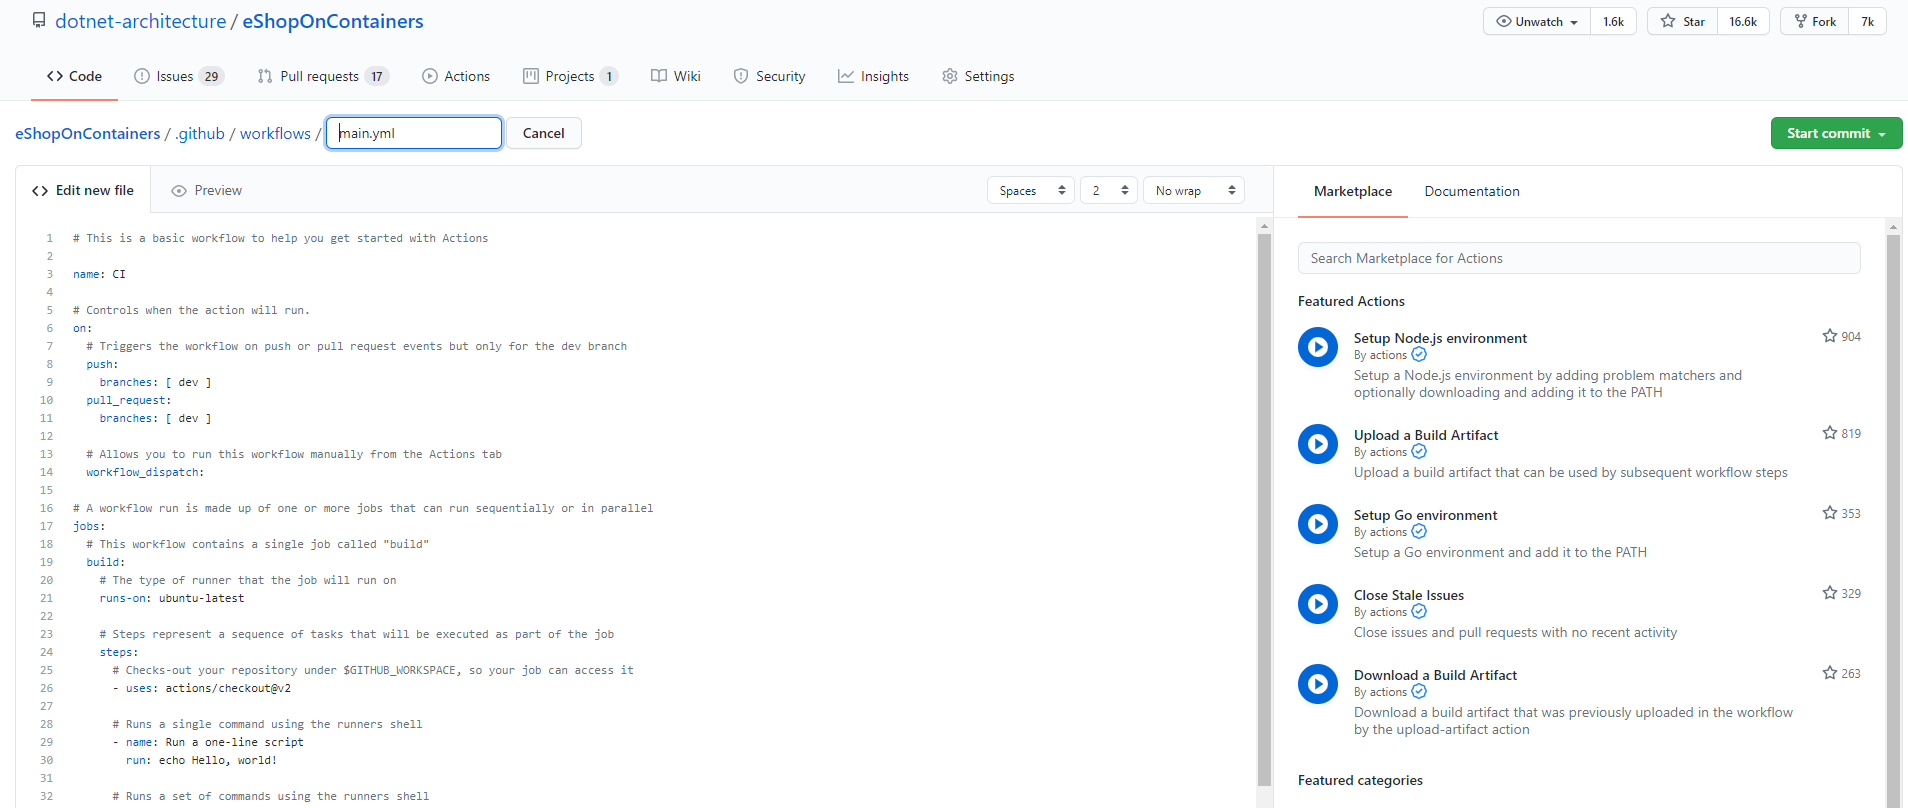Click verified badge under Upload a Build Artifact
The width and height of the screenshot is (1908, 808).
tap(1419, 452)
